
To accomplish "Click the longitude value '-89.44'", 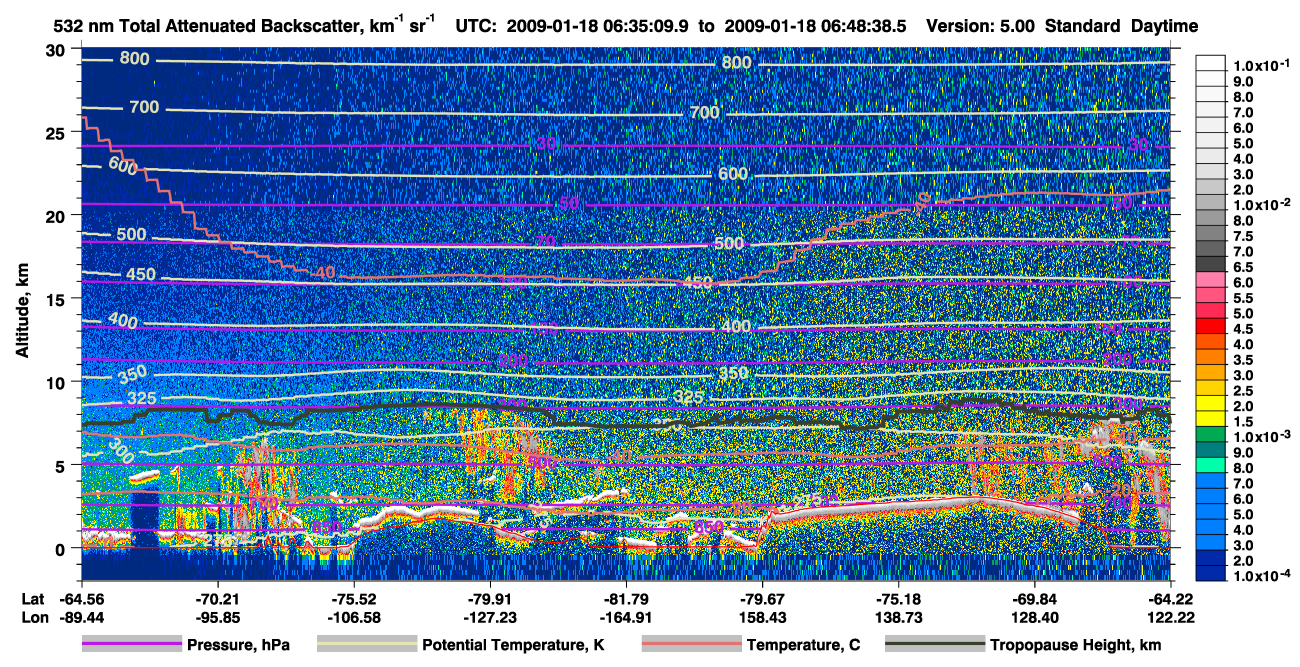I will (82, 617).
